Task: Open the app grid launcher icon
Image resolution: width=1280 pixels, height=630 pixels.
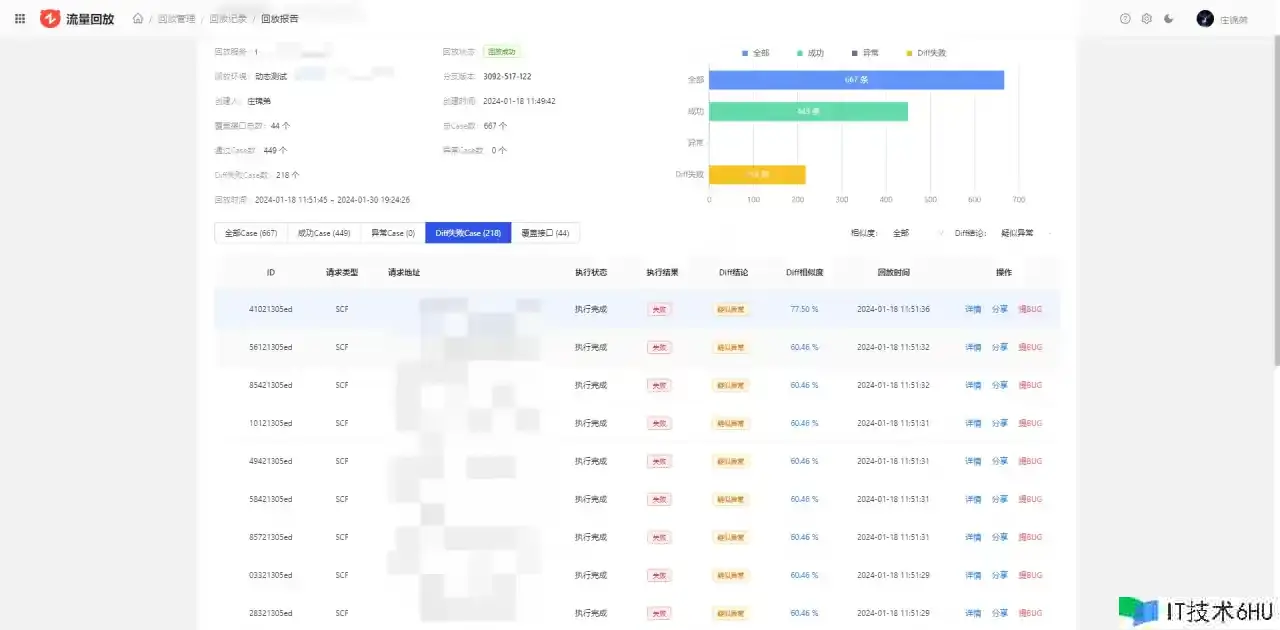Action: pos(20,19)
